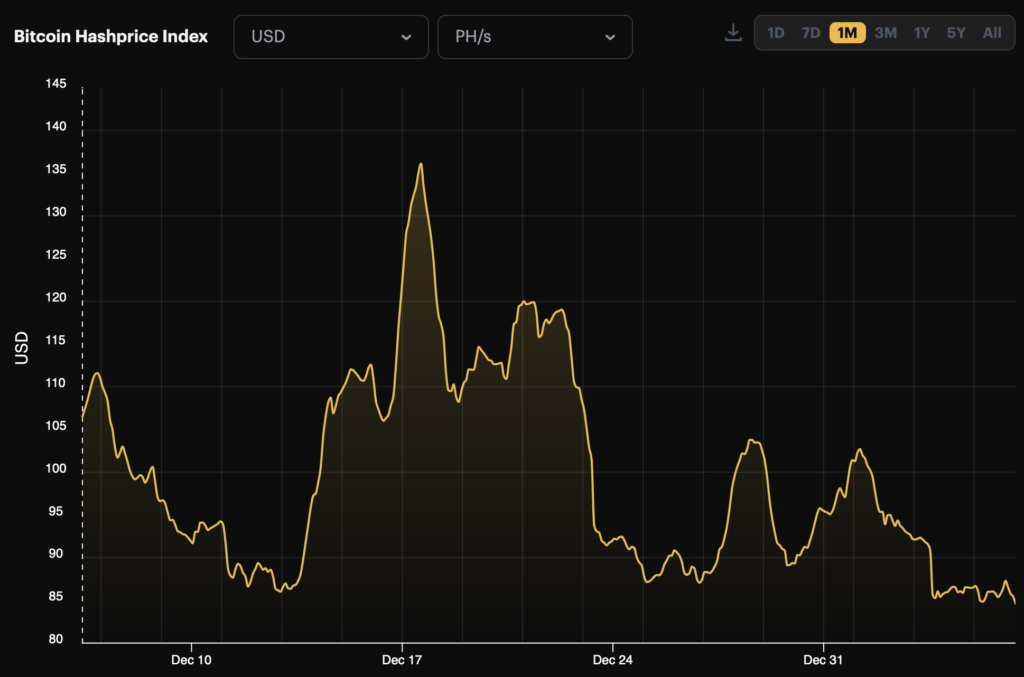Click the Dec 10 x-axis date label
1024x677 pixels.
[191, 660]
